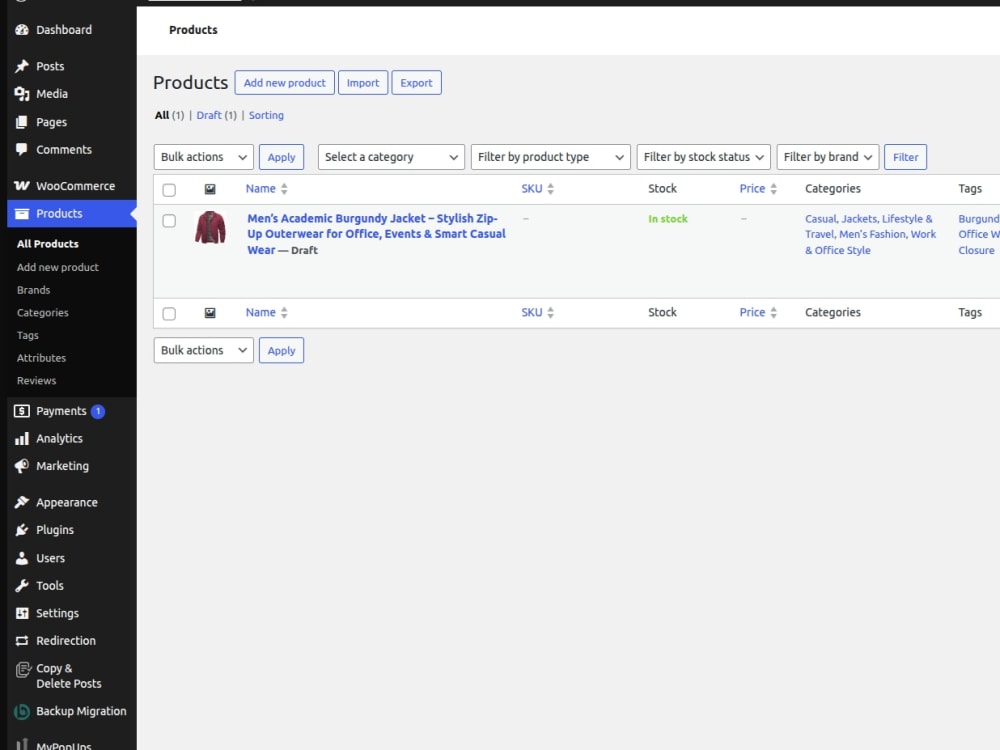Open All Products submenu item

tap(48, 244)
